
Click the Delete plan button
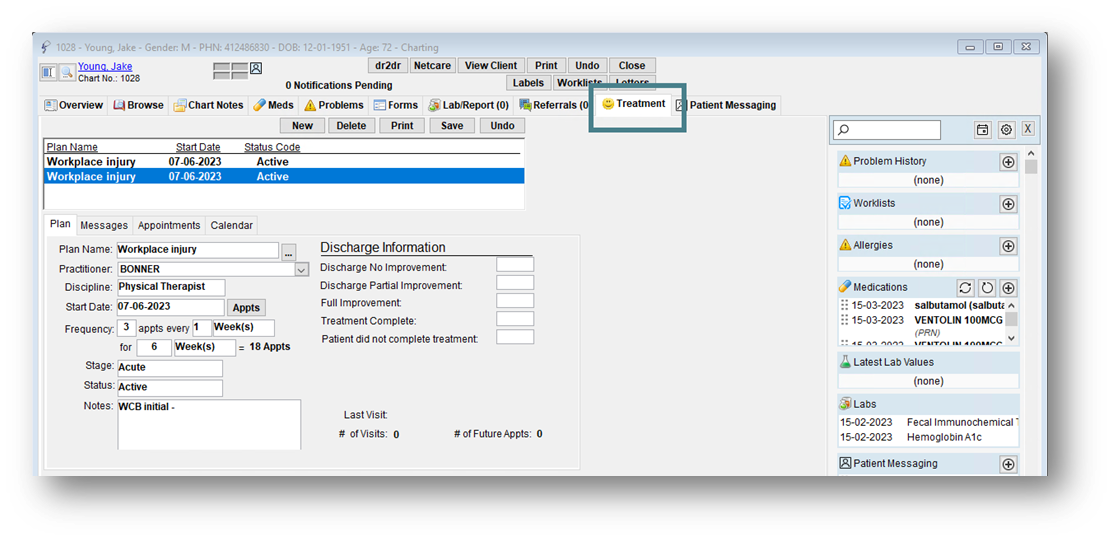tap(351, 126)
